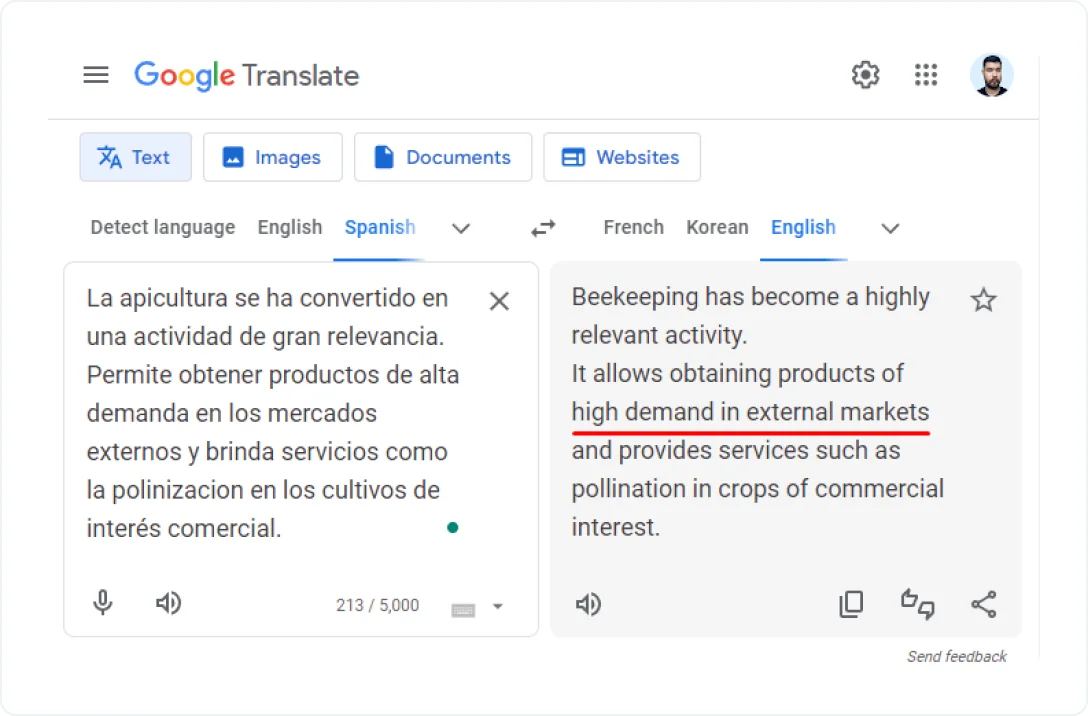This screenshot has height=716, width=1088.
Task: Expand the source language dropdown
Action: 460,229
